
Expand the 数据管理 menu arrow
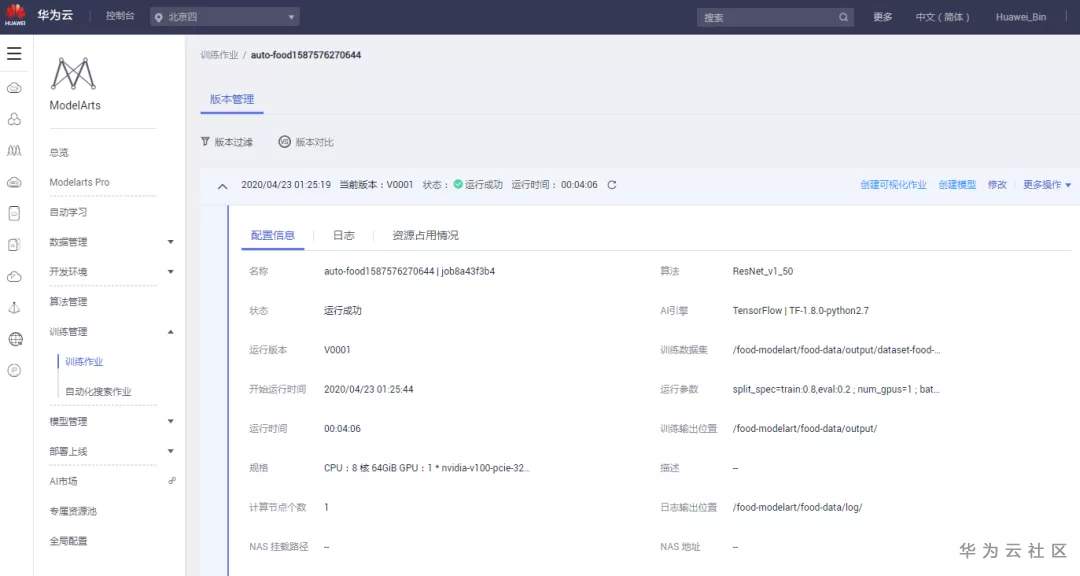click(x=171, y=242)
